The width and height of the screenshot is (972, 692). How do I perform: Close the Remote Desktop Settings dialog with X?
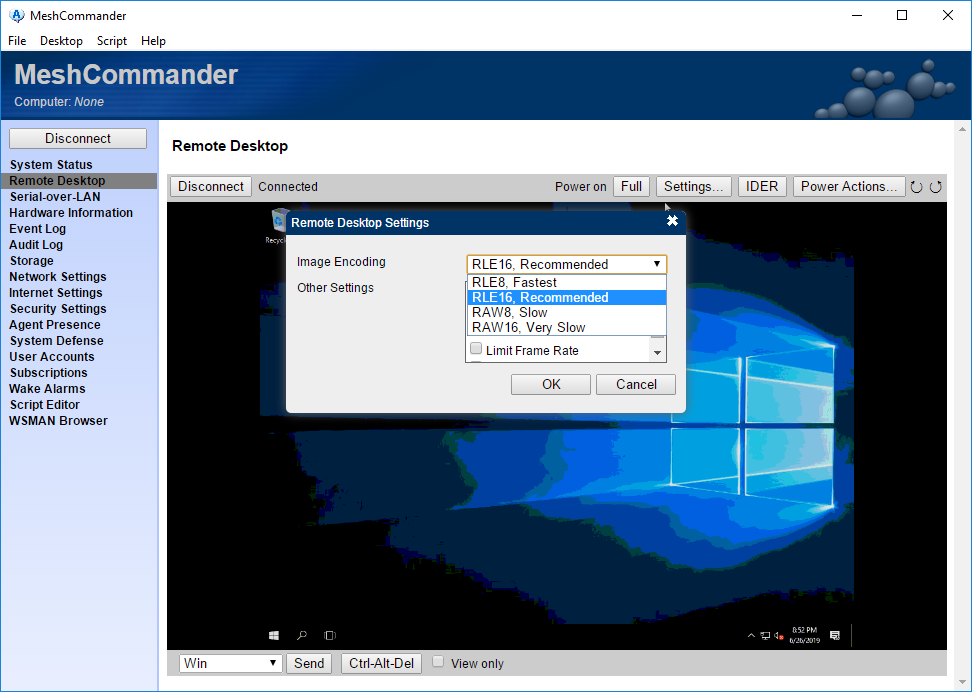(x=672, y=221)
